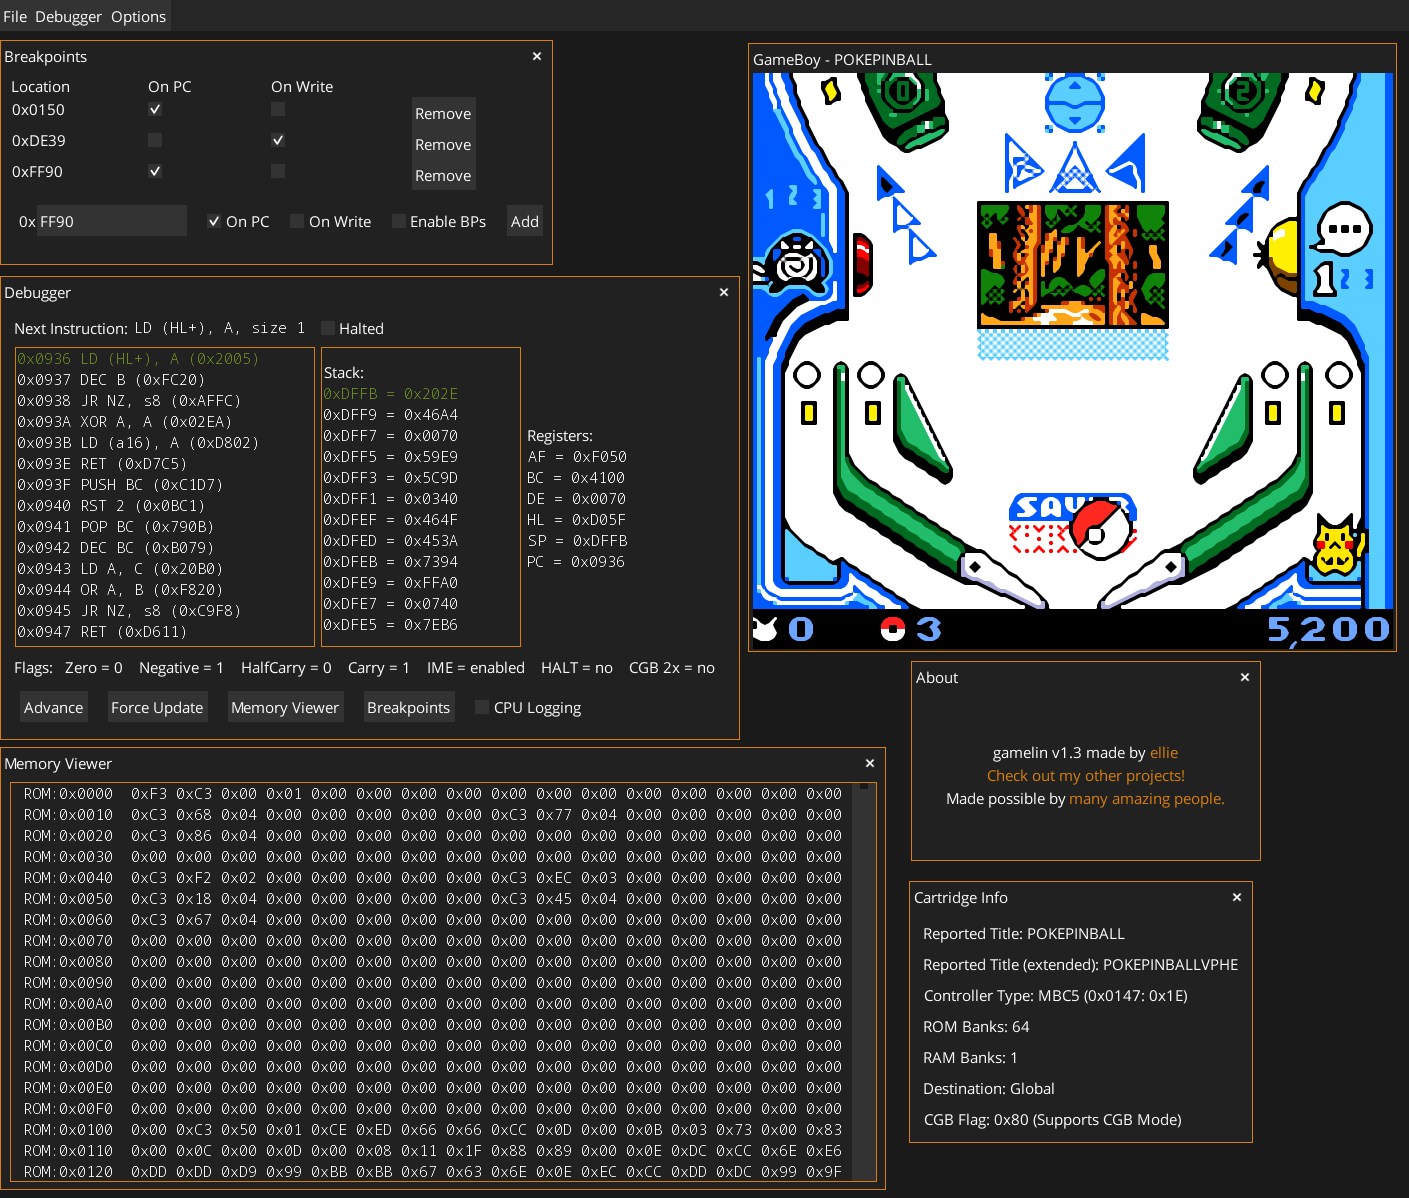Viewport: 1409px width, 1198px height.
Task: Click the Pikachu saver icon in game
Action: click(1337, 547)
